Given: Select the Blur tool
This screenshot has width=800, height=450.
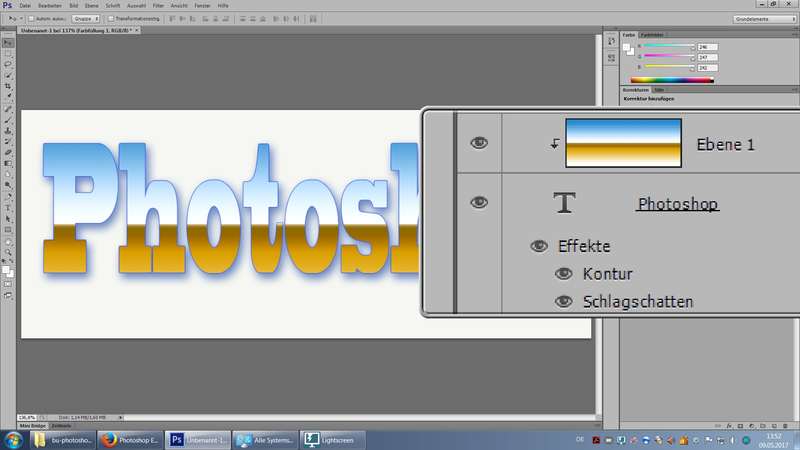Looking at the screenshot, I should pyautogui.click(x=8, y=174).
